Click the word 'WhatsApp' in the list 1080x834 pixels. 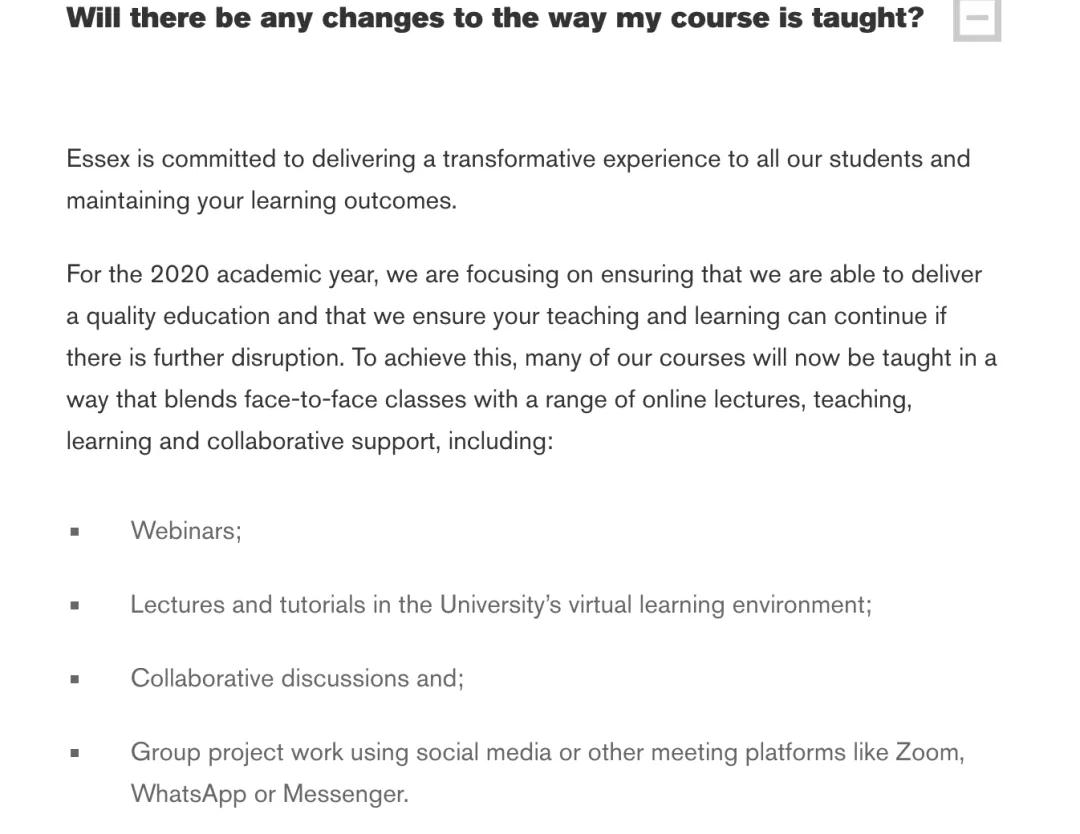[188, 794]
